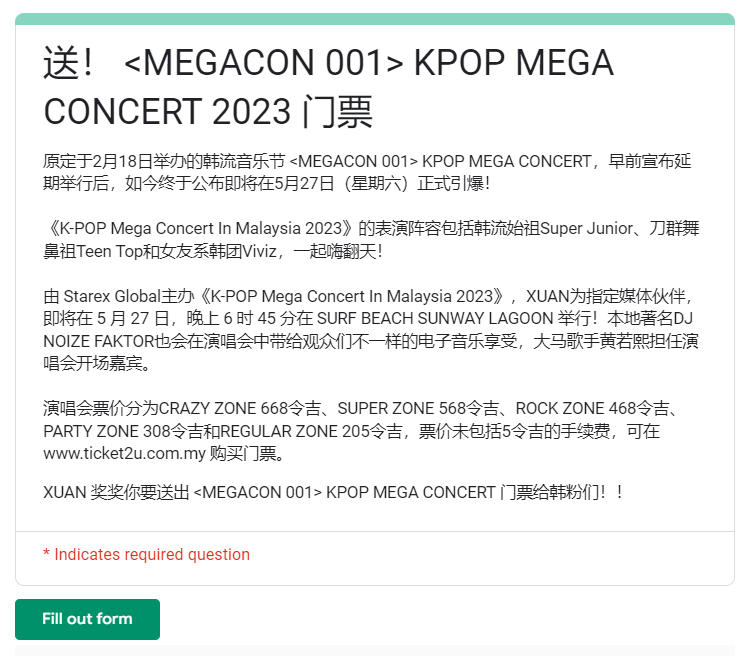Image resolution: width=747 pixels, height=656 pixels.
Task: Select the MEGACON 001 form title heading
Action: coord(328,87)
